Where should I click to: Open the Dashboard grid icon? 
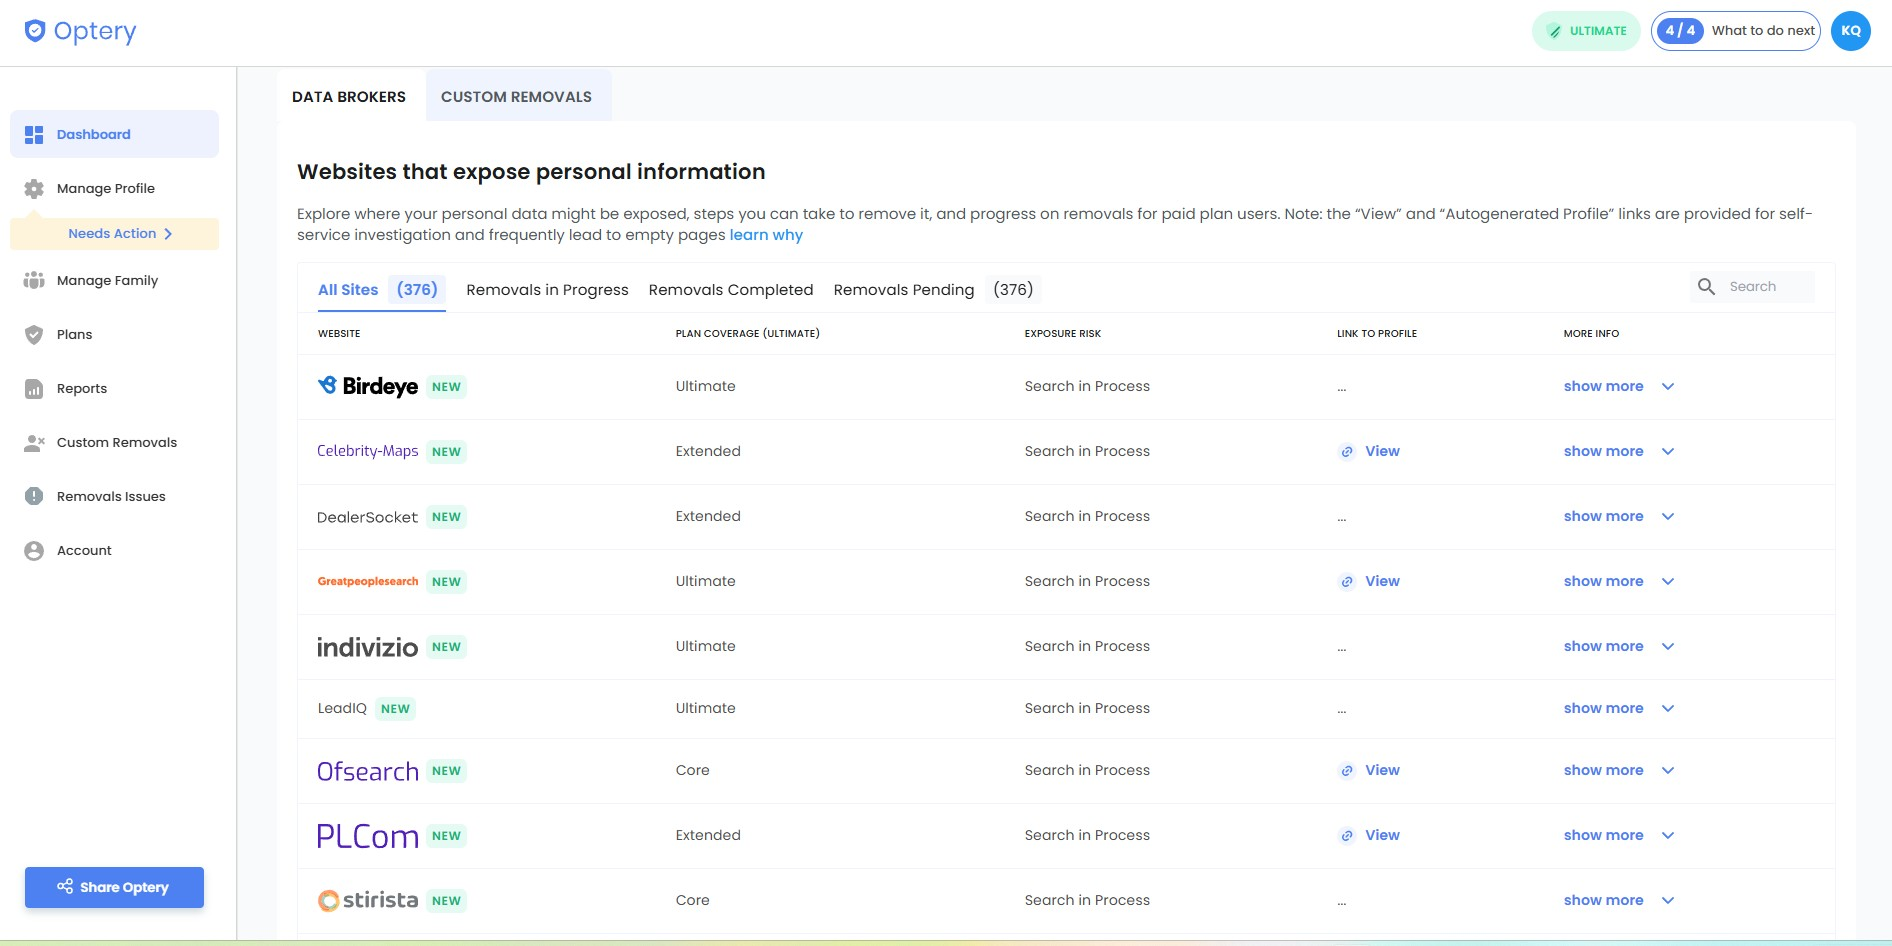pyautogui.click(x=34, y=135)
